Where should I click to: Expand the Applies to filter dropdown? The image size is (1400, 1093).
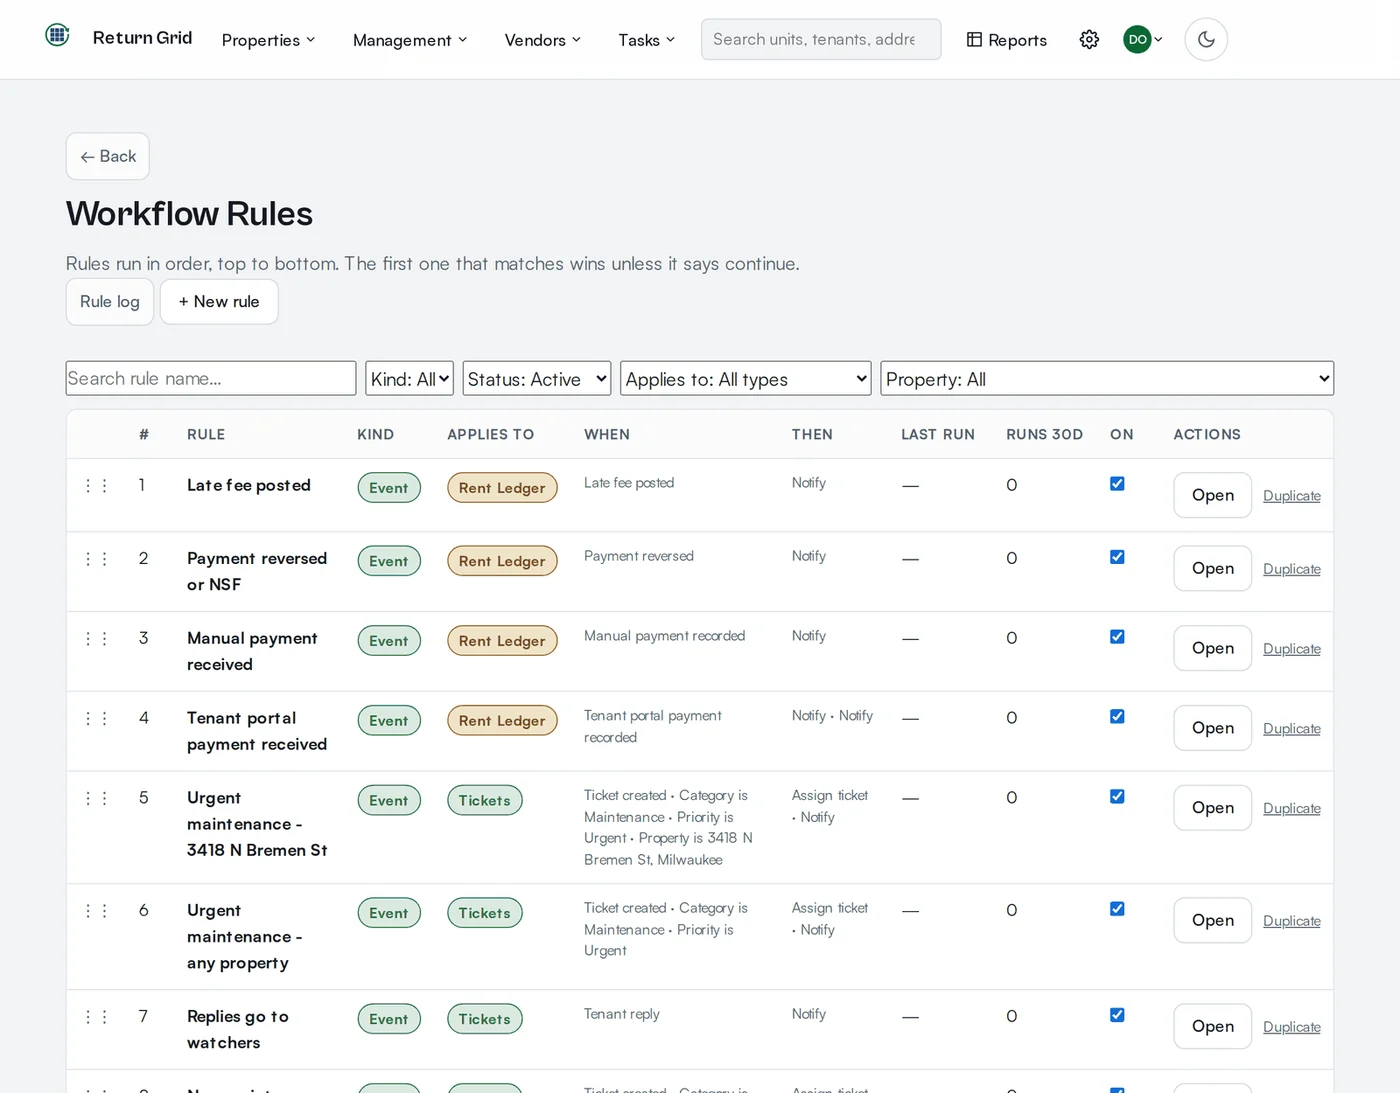pyautogui.click(x=746, y=379)
